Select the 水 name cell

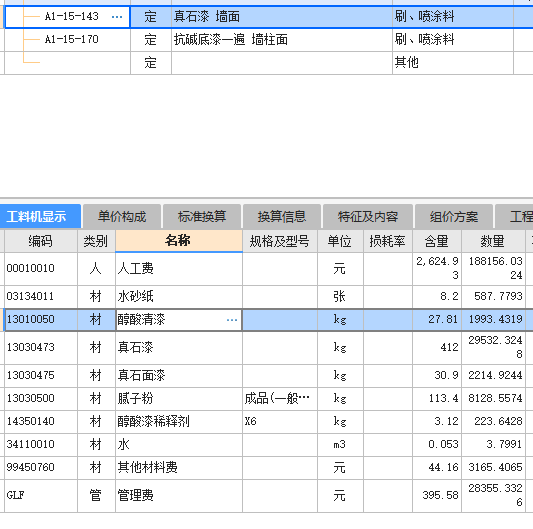(x=179, y=444)
